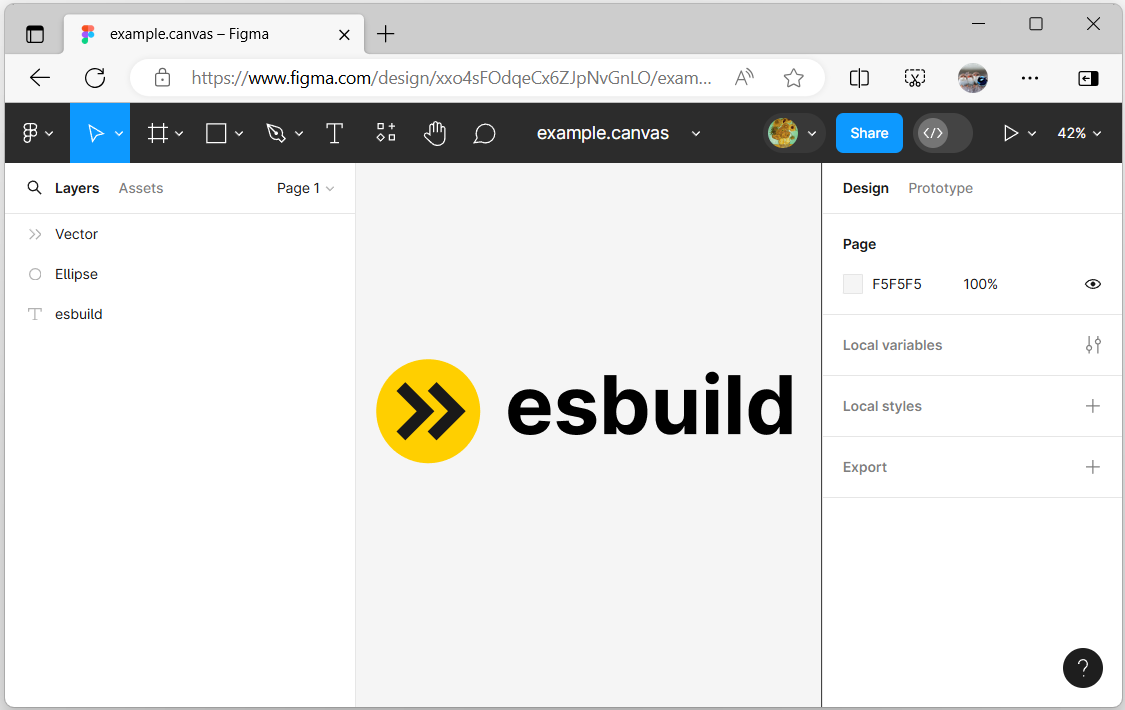Select the Text tool
Image resolution: width=1125 pixels, height=710 pixels.
(x=334, y=133)
